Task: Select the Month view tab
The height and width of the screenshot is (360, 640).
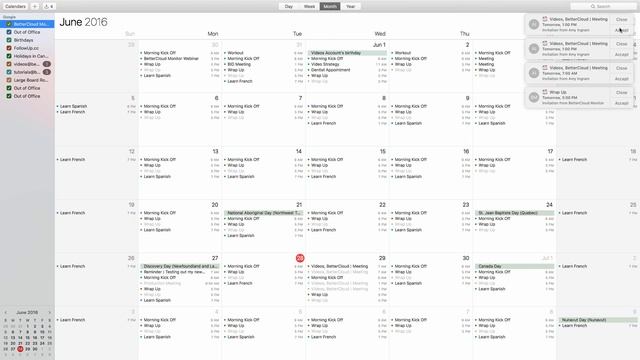Action: pos(330,7)
